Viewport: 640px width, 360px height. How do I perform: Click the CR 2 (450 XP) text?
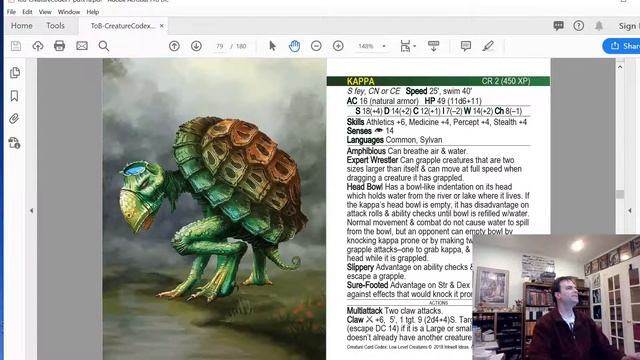click(x=506, y=81)
